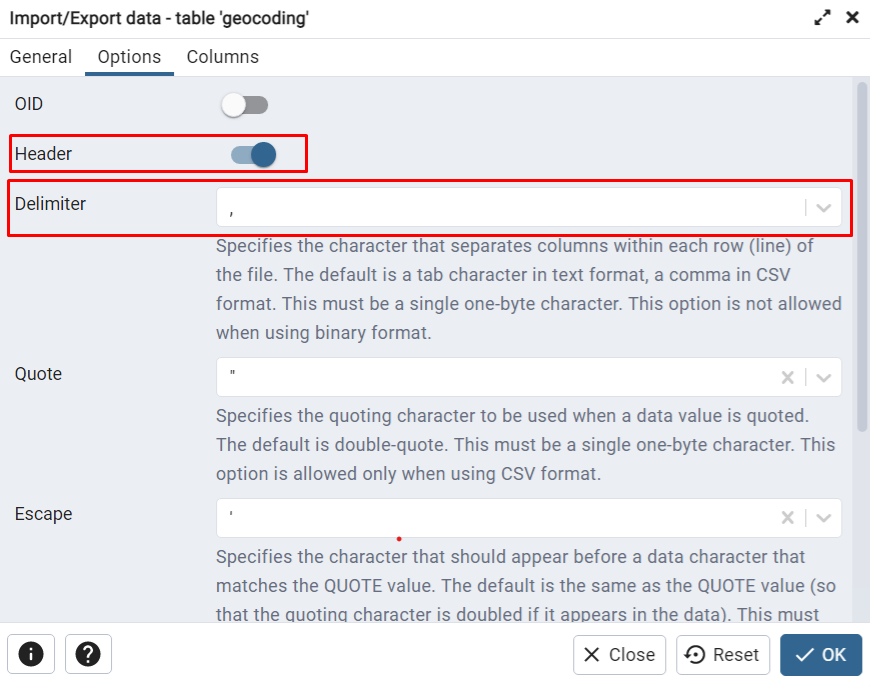Click the vertical scrollbar thumb
The width and height of the screenshot is (870, 686).
coord(862,256)
